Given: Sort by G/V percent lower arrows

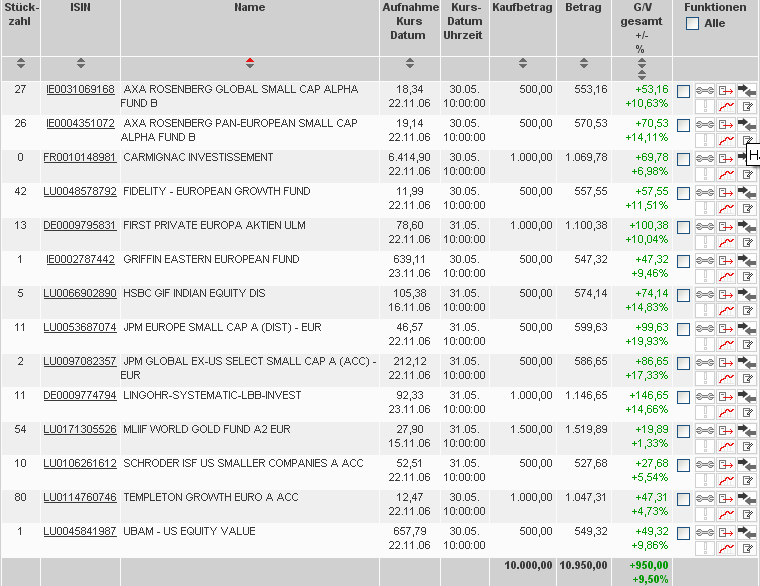Looking at the screenshot, I should coord(642,75).
